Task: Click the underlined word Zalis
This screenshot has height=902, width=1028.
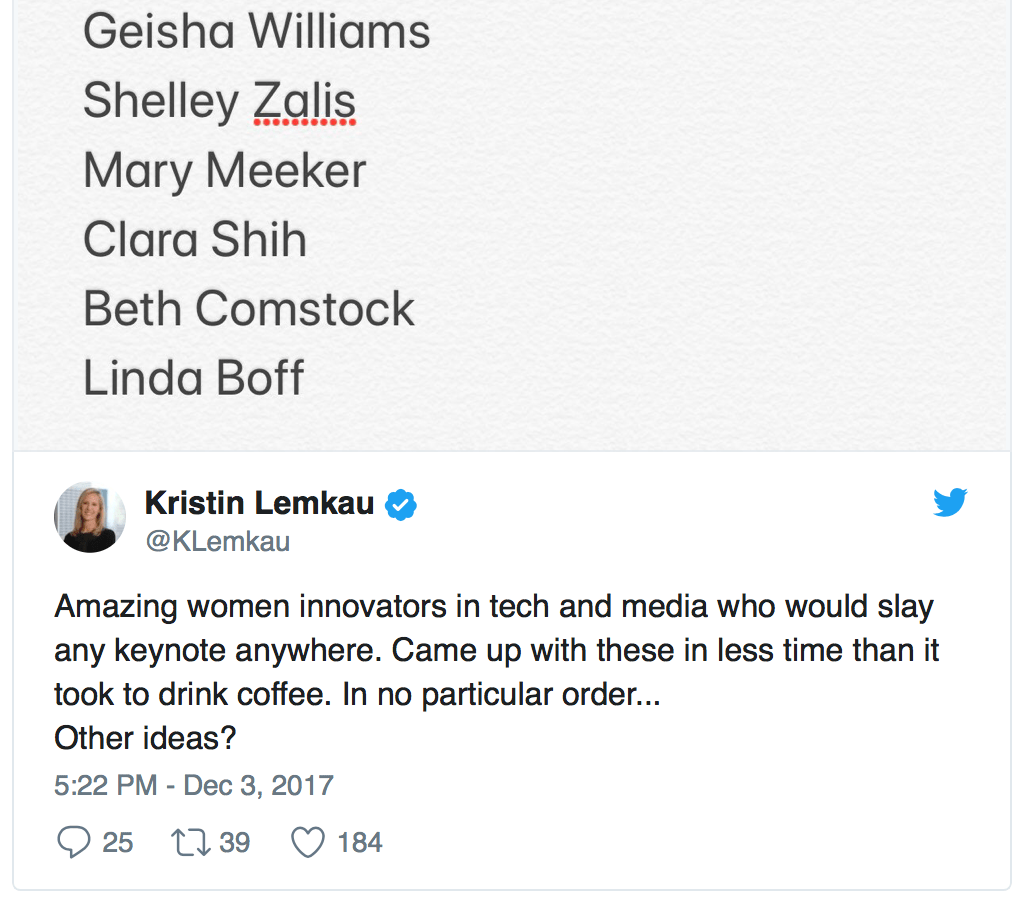Action: coord(304,101)
